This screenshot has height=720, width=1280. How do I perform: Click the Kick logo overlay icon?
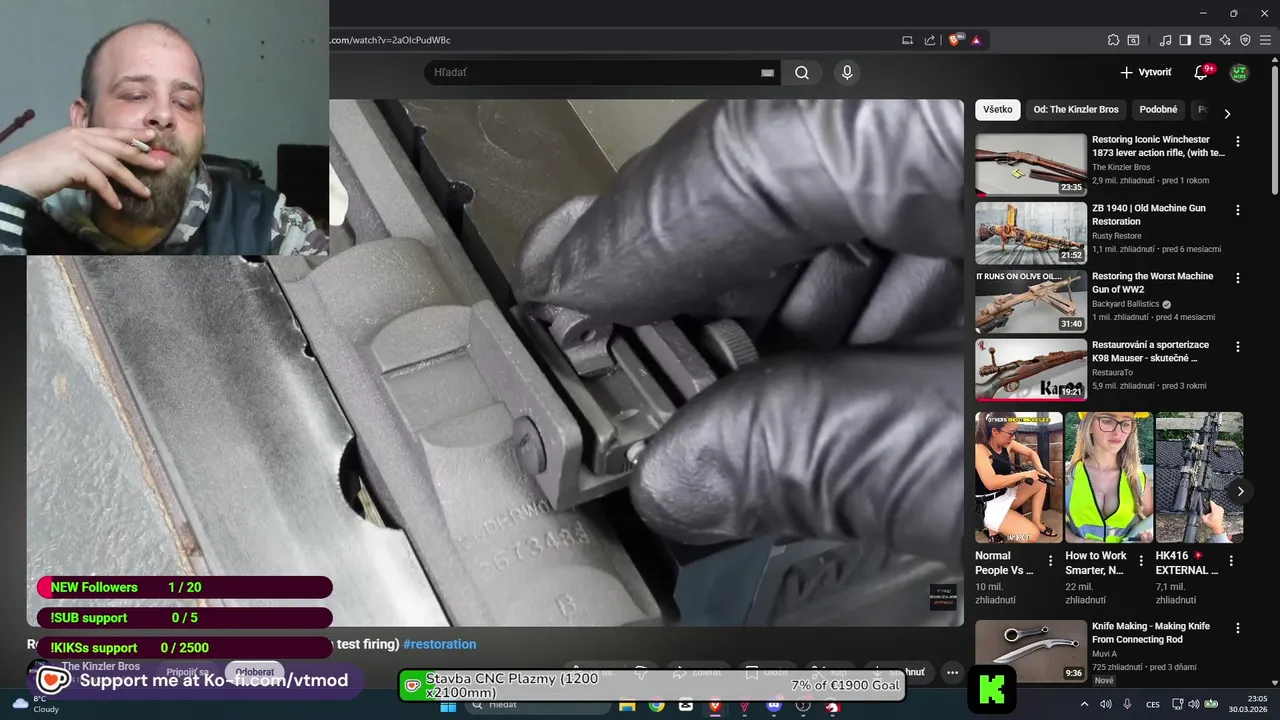(x=992, y=689)
